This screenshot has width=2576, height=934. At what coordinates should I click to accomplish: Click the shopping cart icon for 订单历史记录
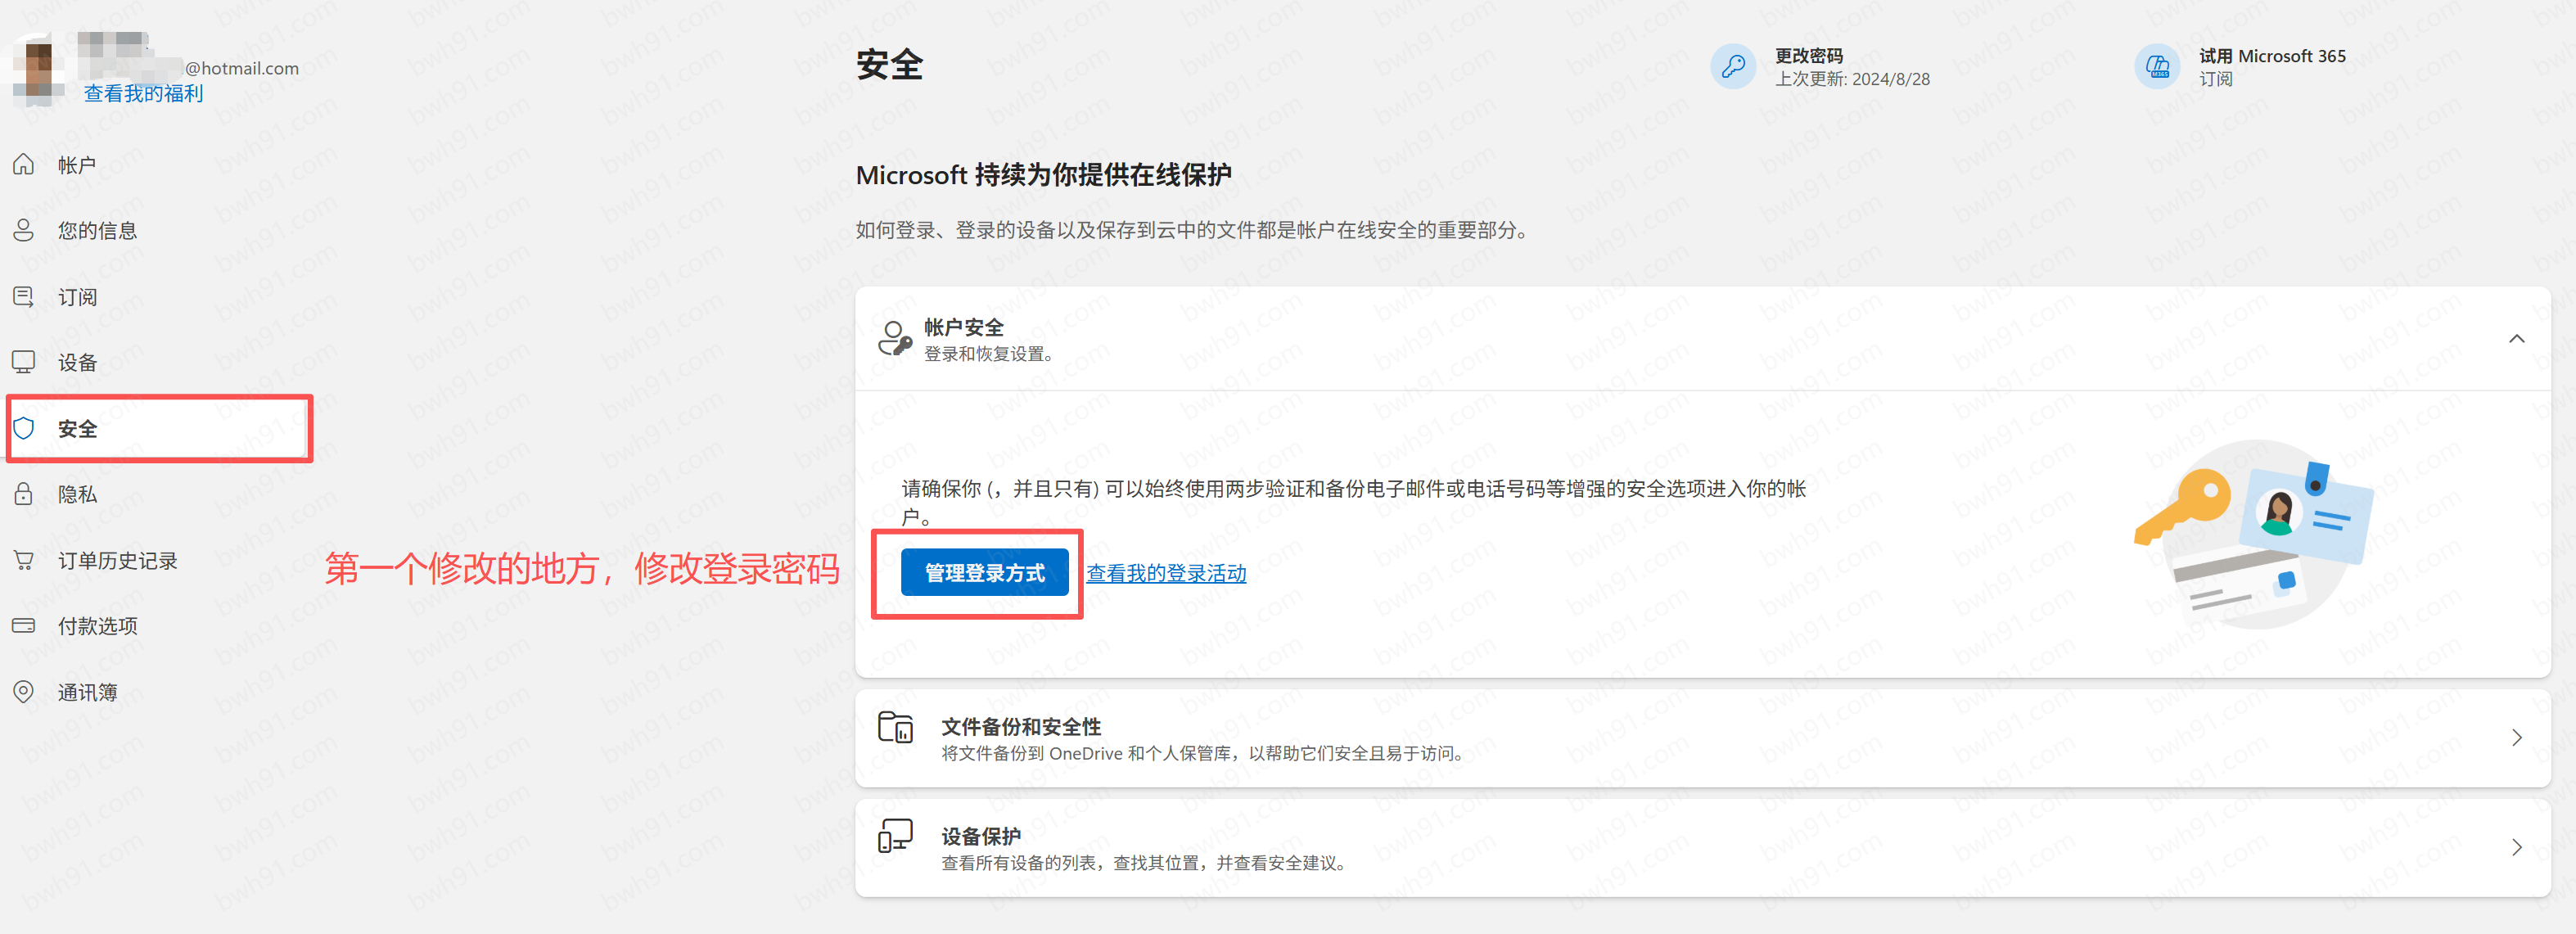(23, 560)
